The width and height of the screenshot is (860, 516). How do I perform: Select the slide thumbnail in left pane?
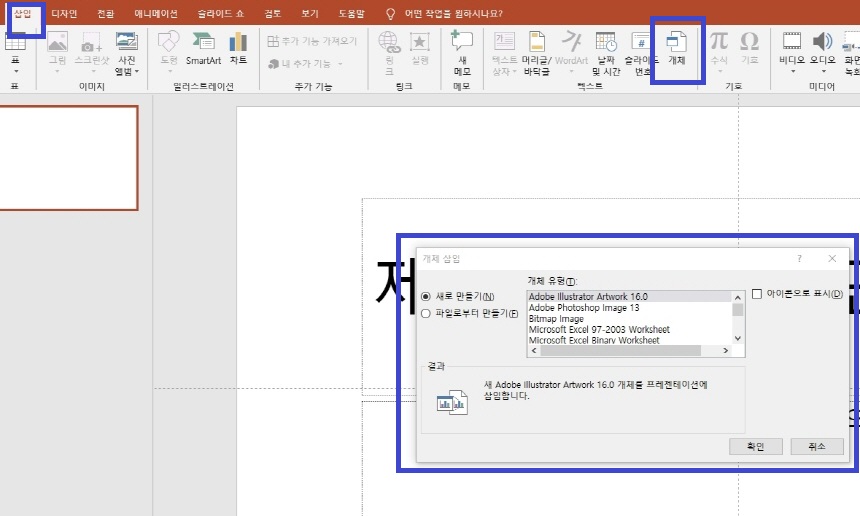[x=69, y=158]
